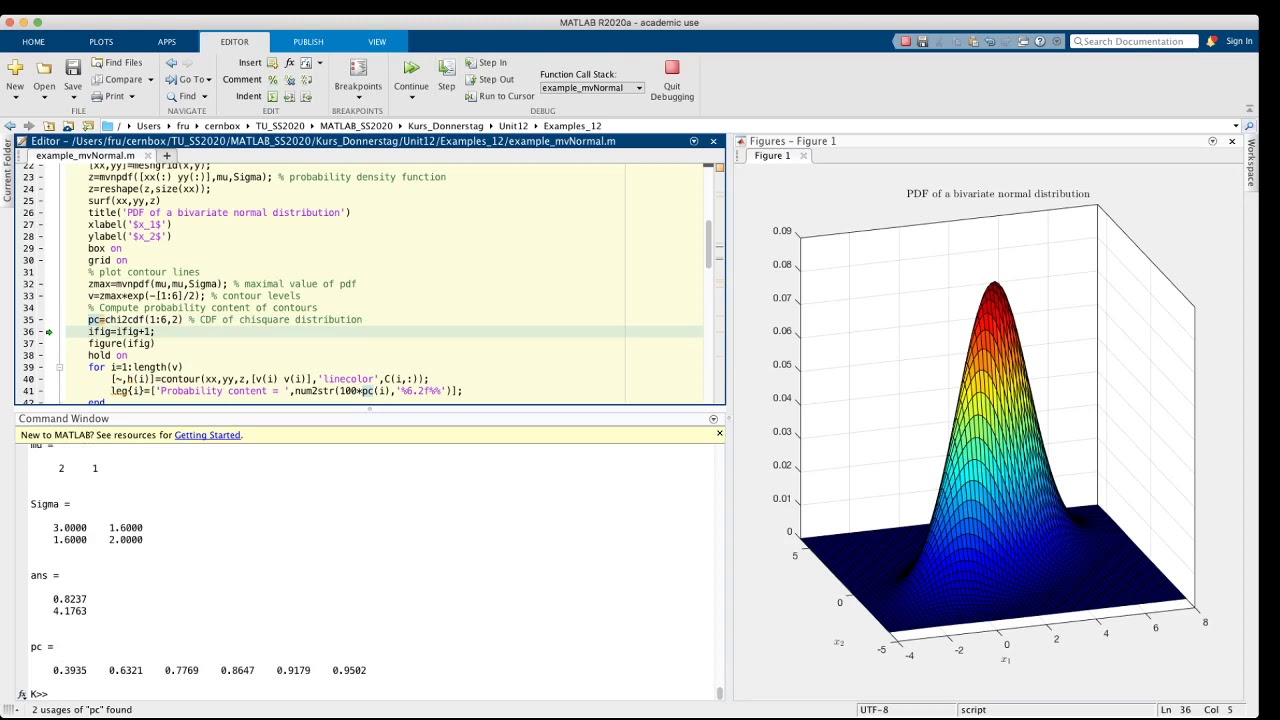Image resolution: width=1280 pixels, height=720 pixels.
Task: Click the address bar search magnifier icon
Action: click(x=1249, y=126)
